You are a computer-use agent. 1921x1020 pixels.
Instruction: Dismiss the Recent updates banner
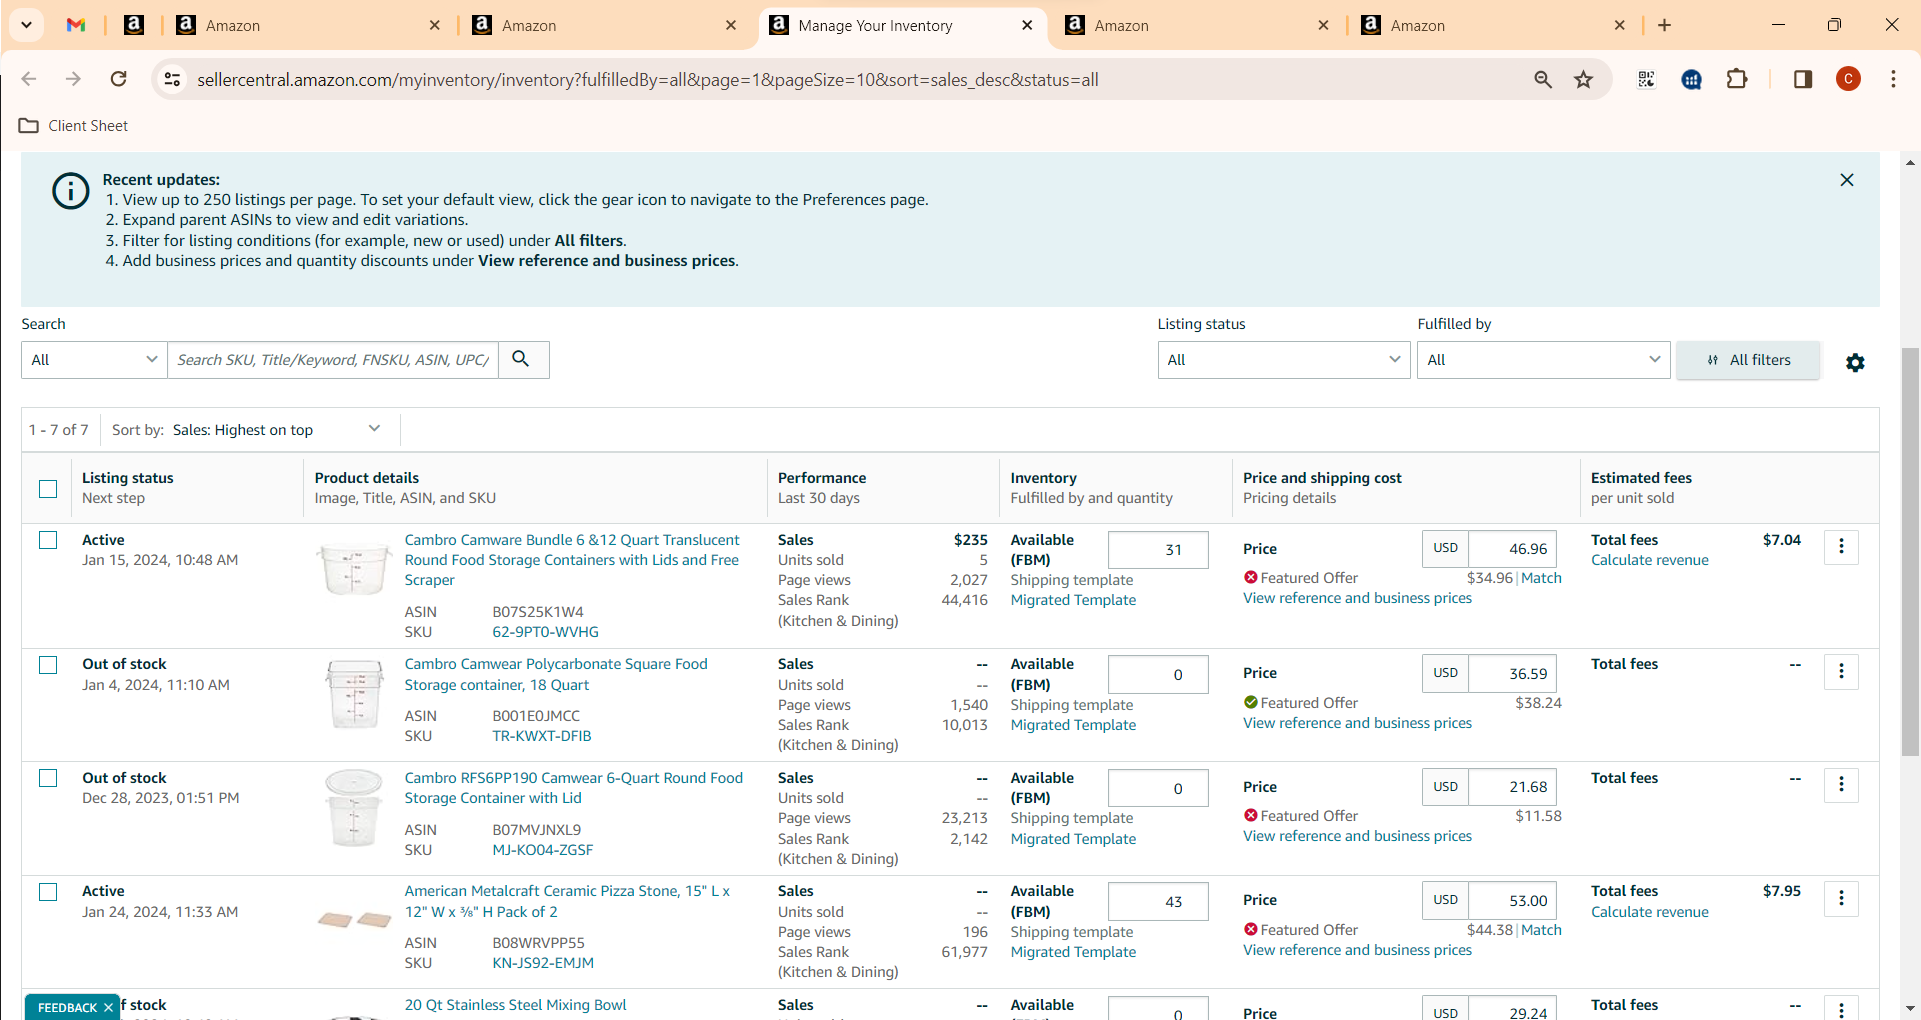(1847, 180)
